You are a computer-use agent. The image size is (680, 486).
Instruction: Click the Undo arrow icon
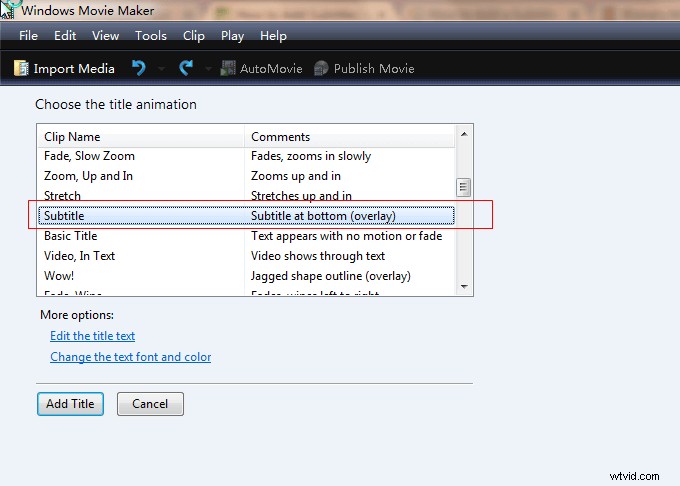(x=139, y=68)
